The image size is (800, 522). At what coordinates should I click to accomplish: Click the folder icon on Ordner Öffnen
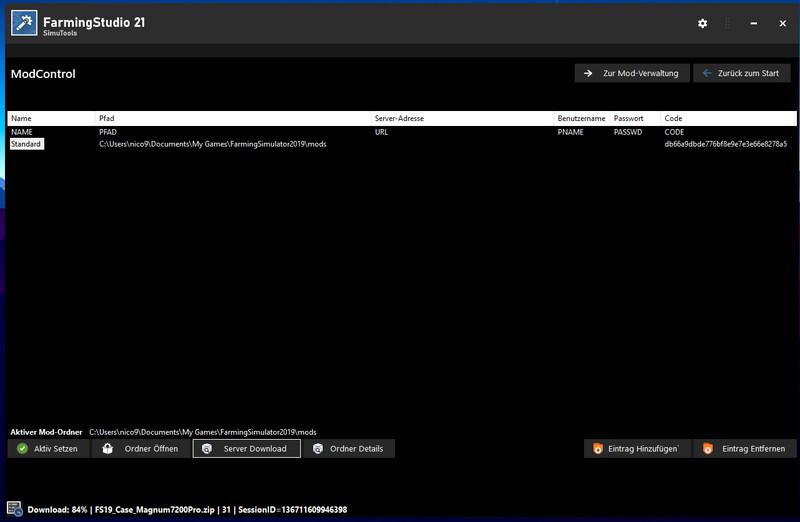click(x=108, y=449)
